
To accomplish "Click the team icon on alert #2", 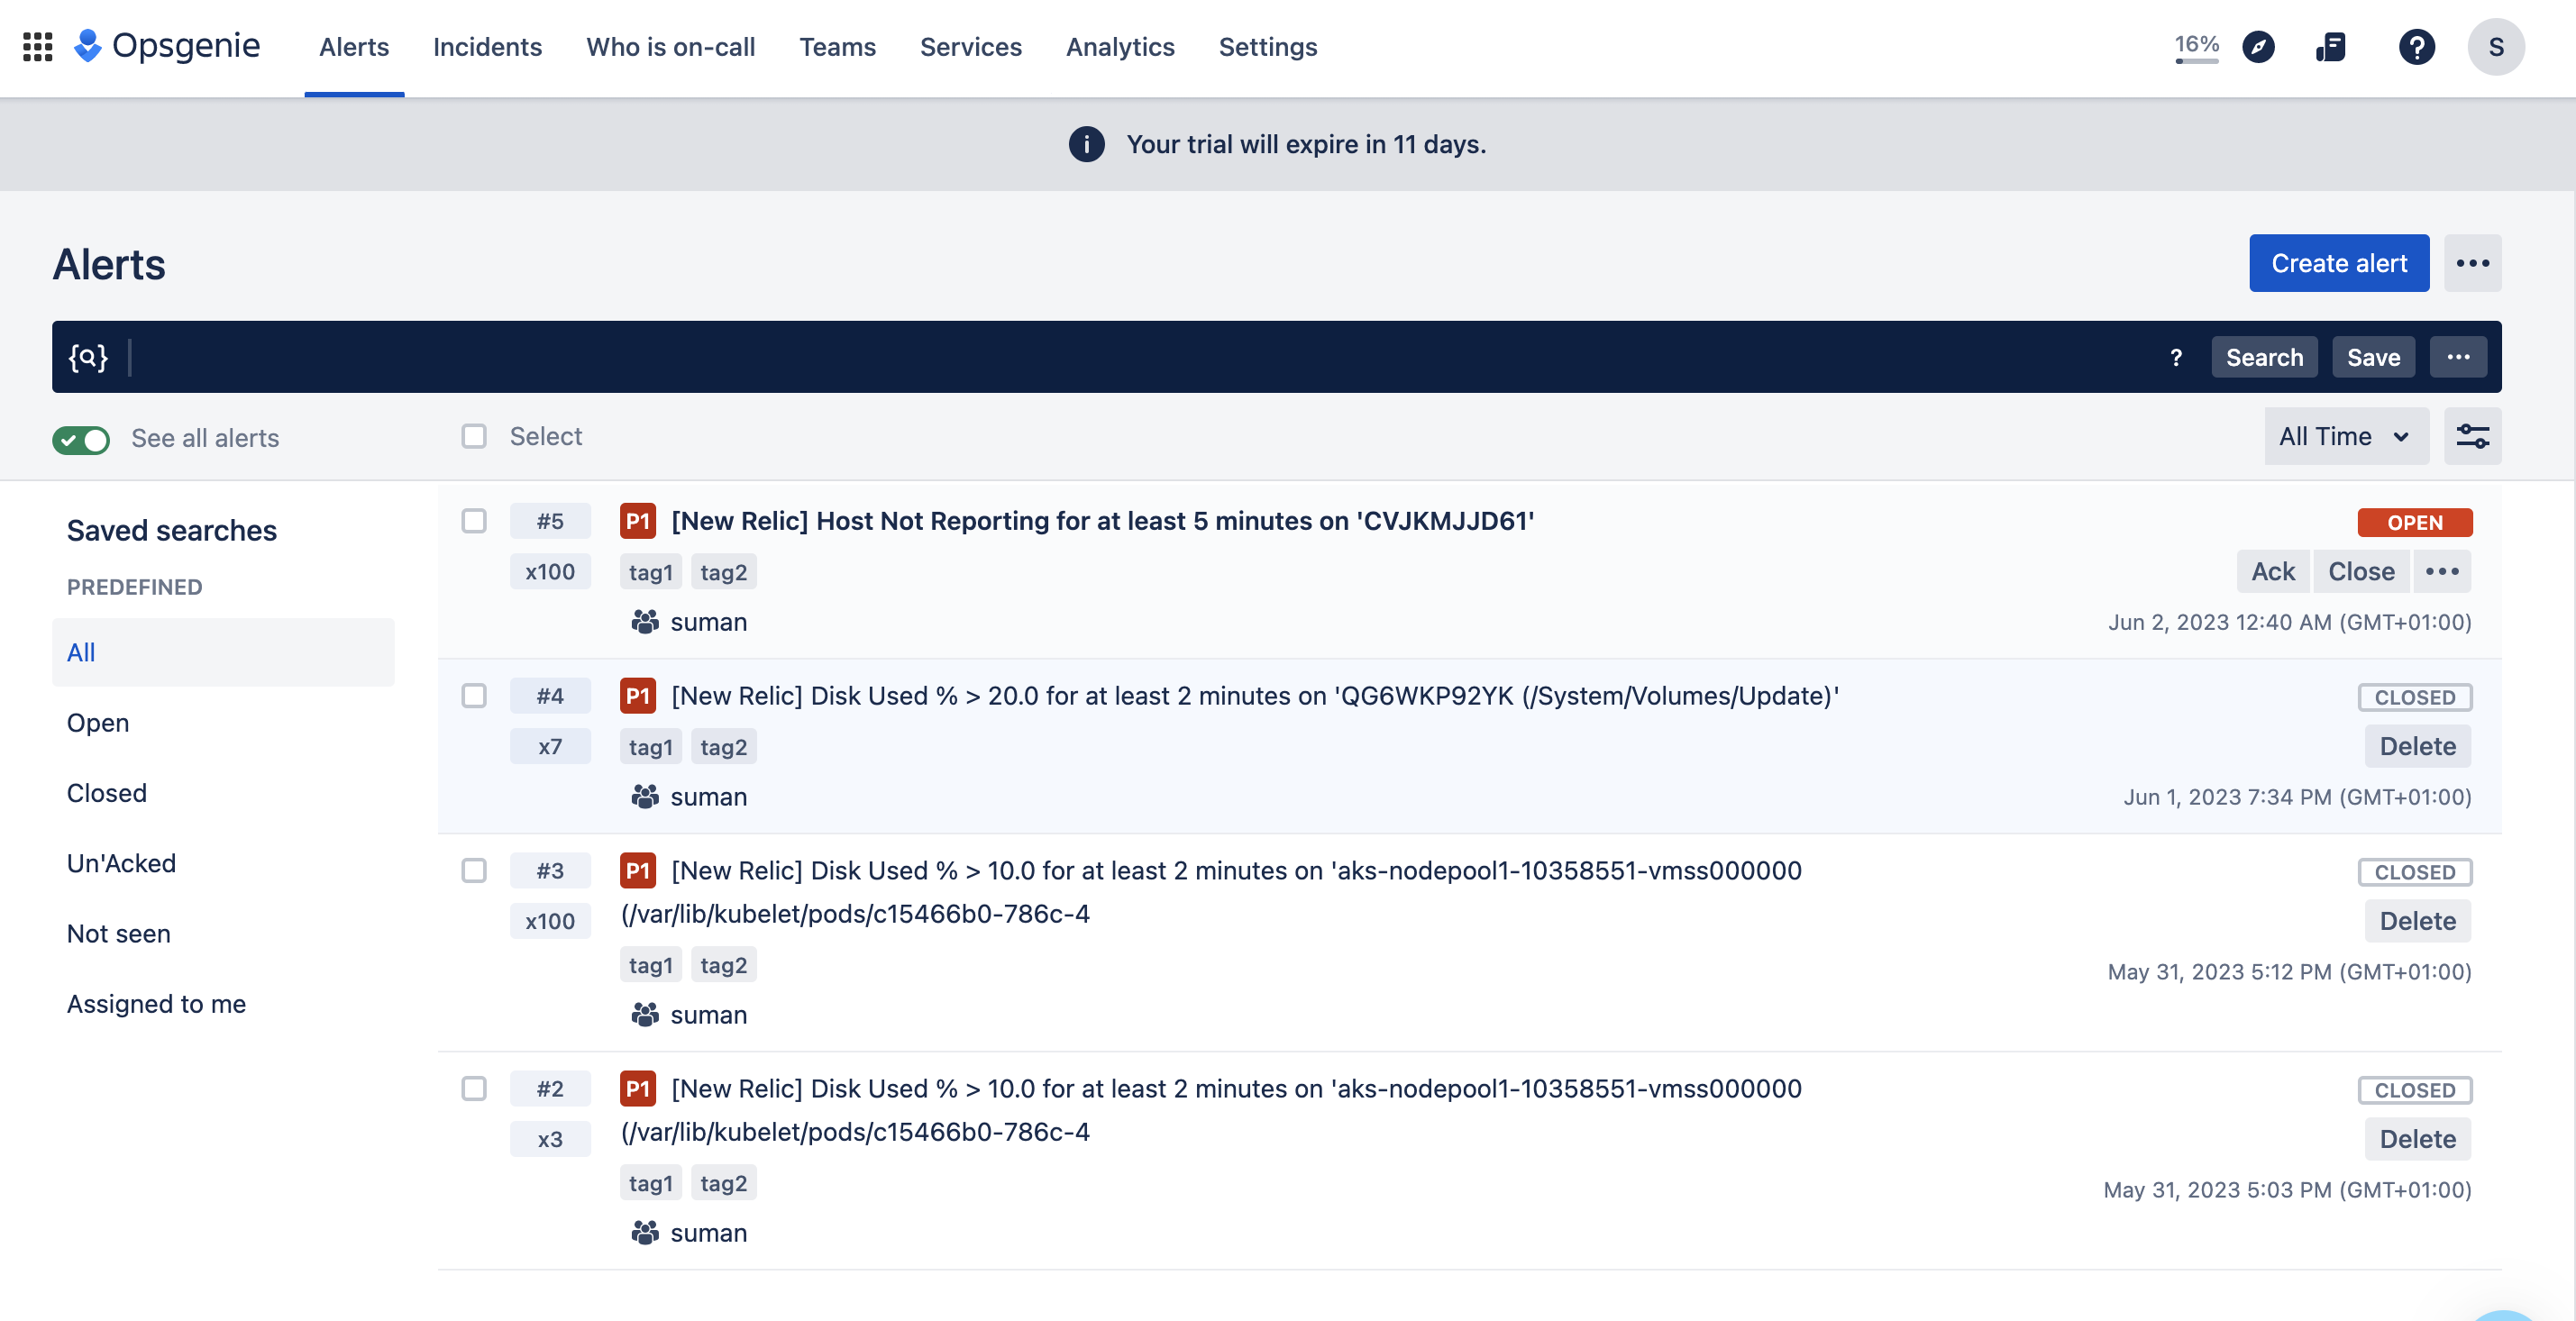I will click(645, 1233).
